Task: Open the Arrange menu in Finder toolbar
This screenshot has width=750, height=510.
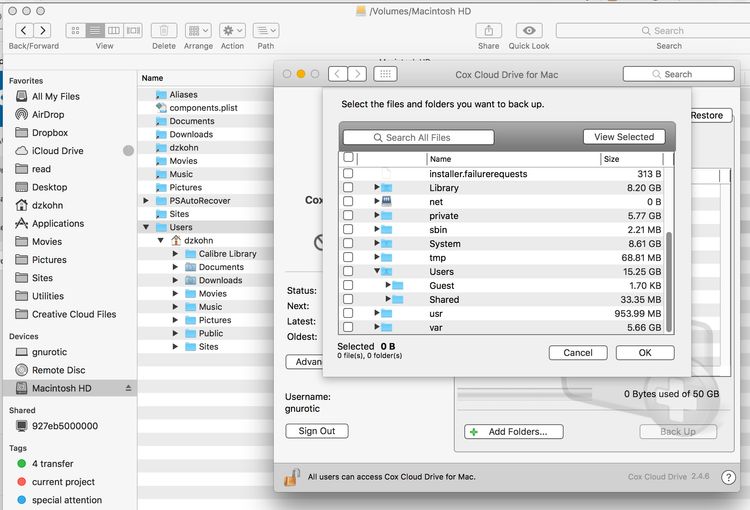Action: click(198, 31)
